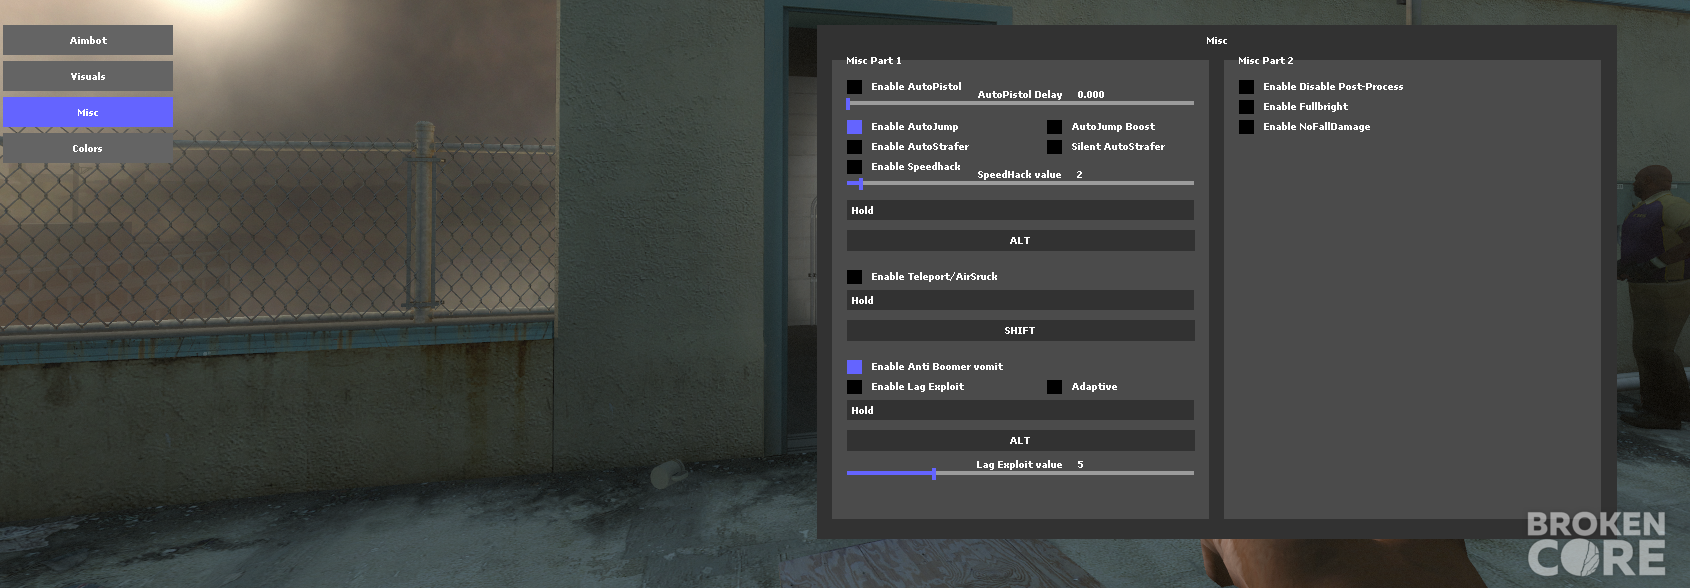Open the Hold dropdown under Enable Lag Exploit

1020,410
